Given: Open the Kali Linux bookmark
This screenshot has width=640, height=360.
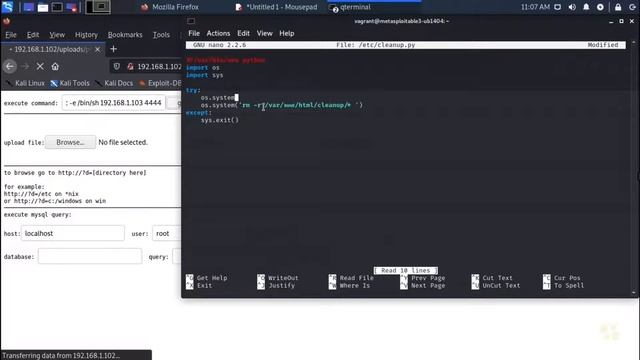Looking at the screenshot, I should [x=25, y=83].
